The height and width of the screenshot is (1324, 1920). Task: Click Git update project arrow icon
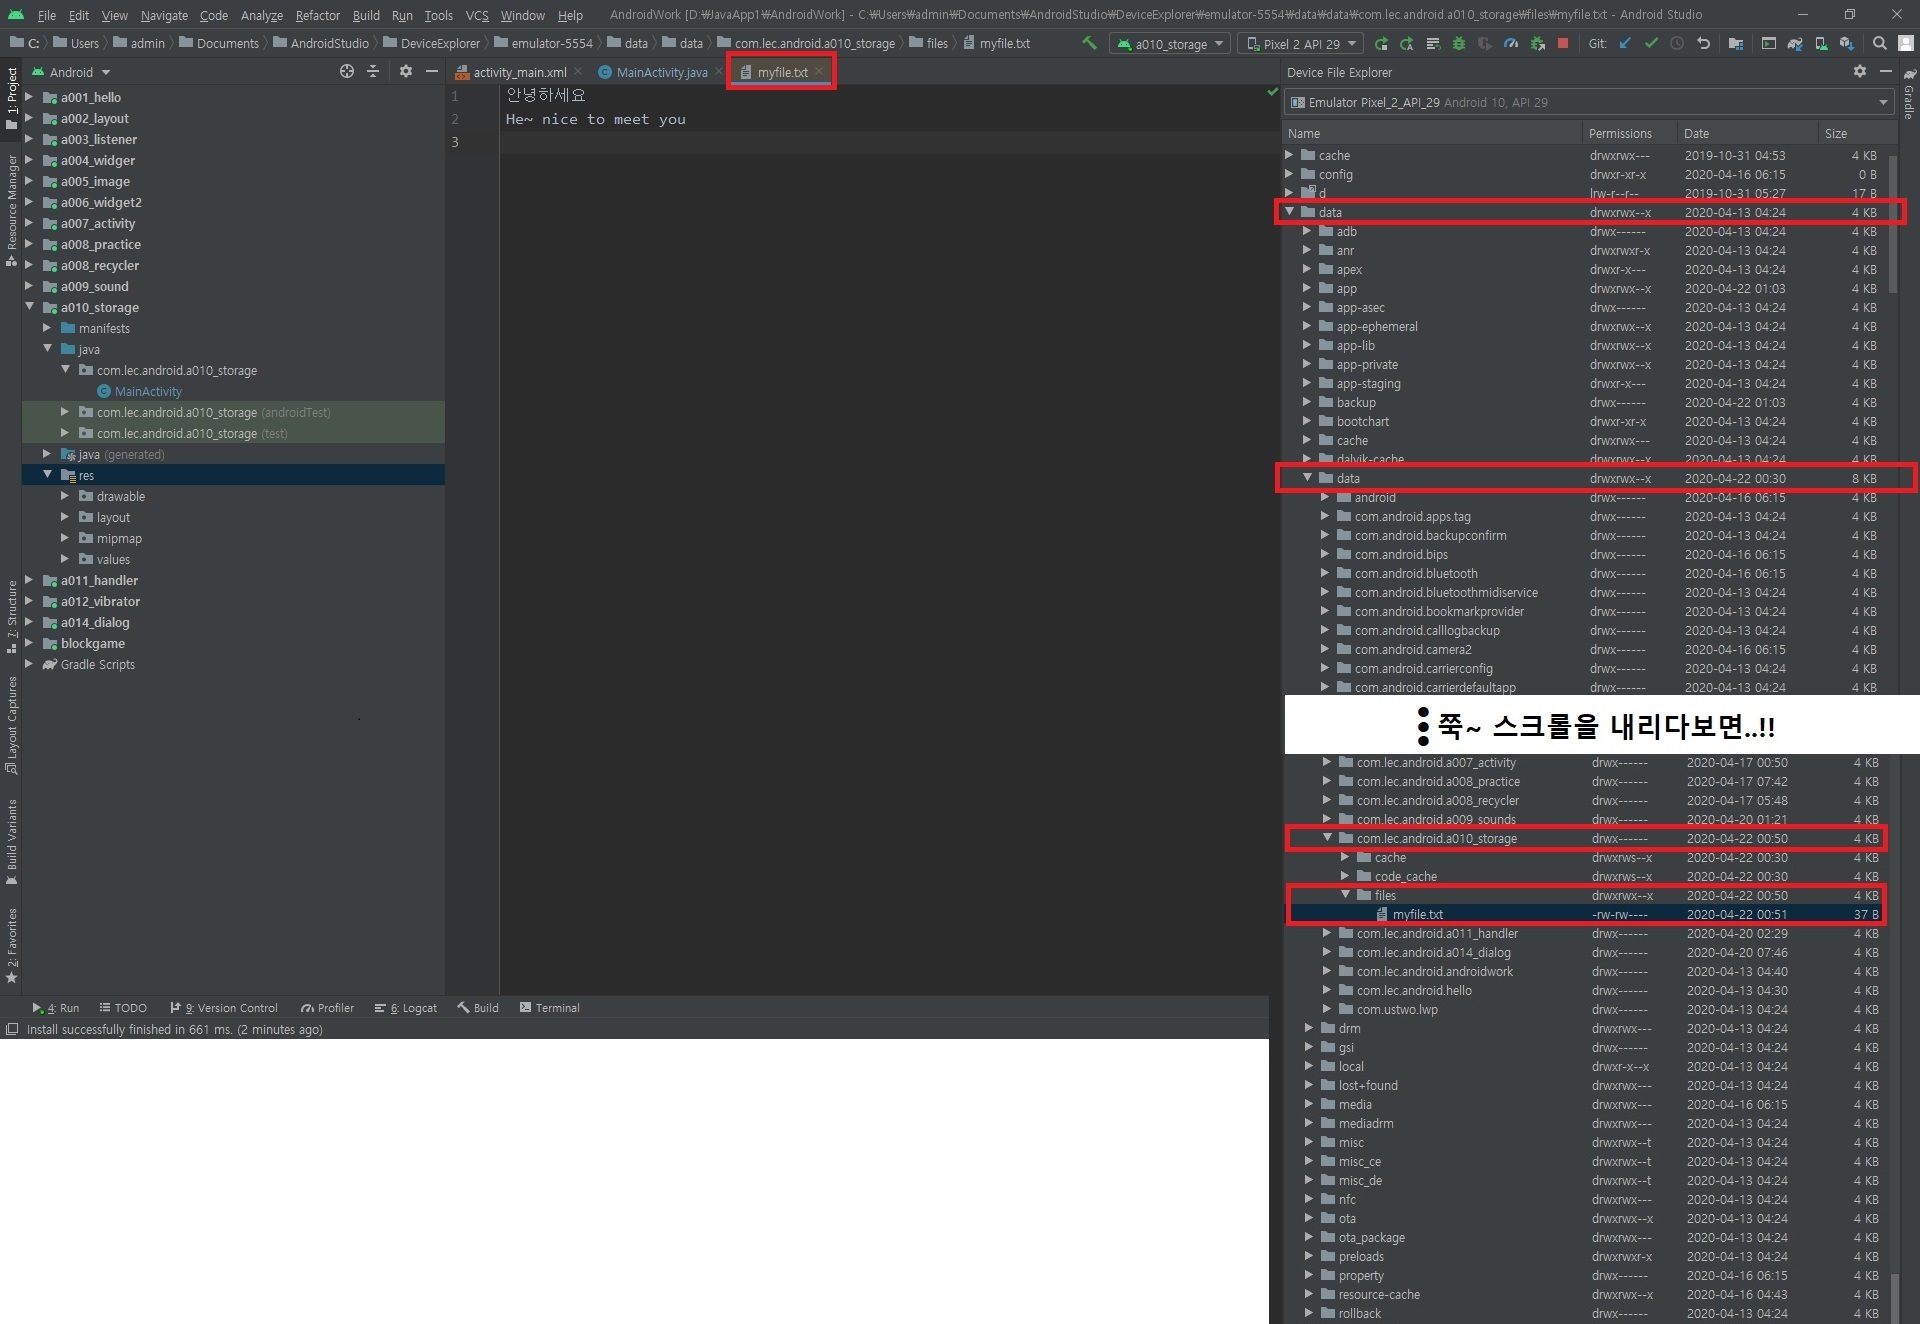[1625, 43]
